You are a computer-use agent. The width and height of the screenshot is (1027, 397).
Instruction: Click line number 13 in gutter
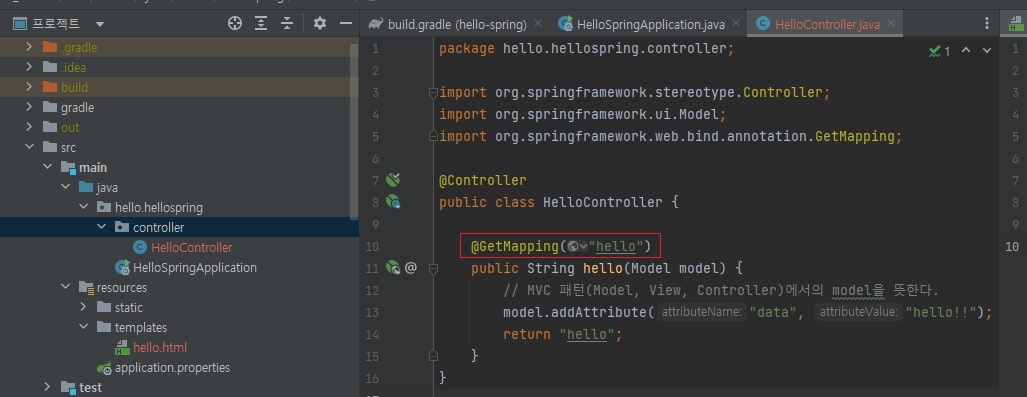[372, 312]
